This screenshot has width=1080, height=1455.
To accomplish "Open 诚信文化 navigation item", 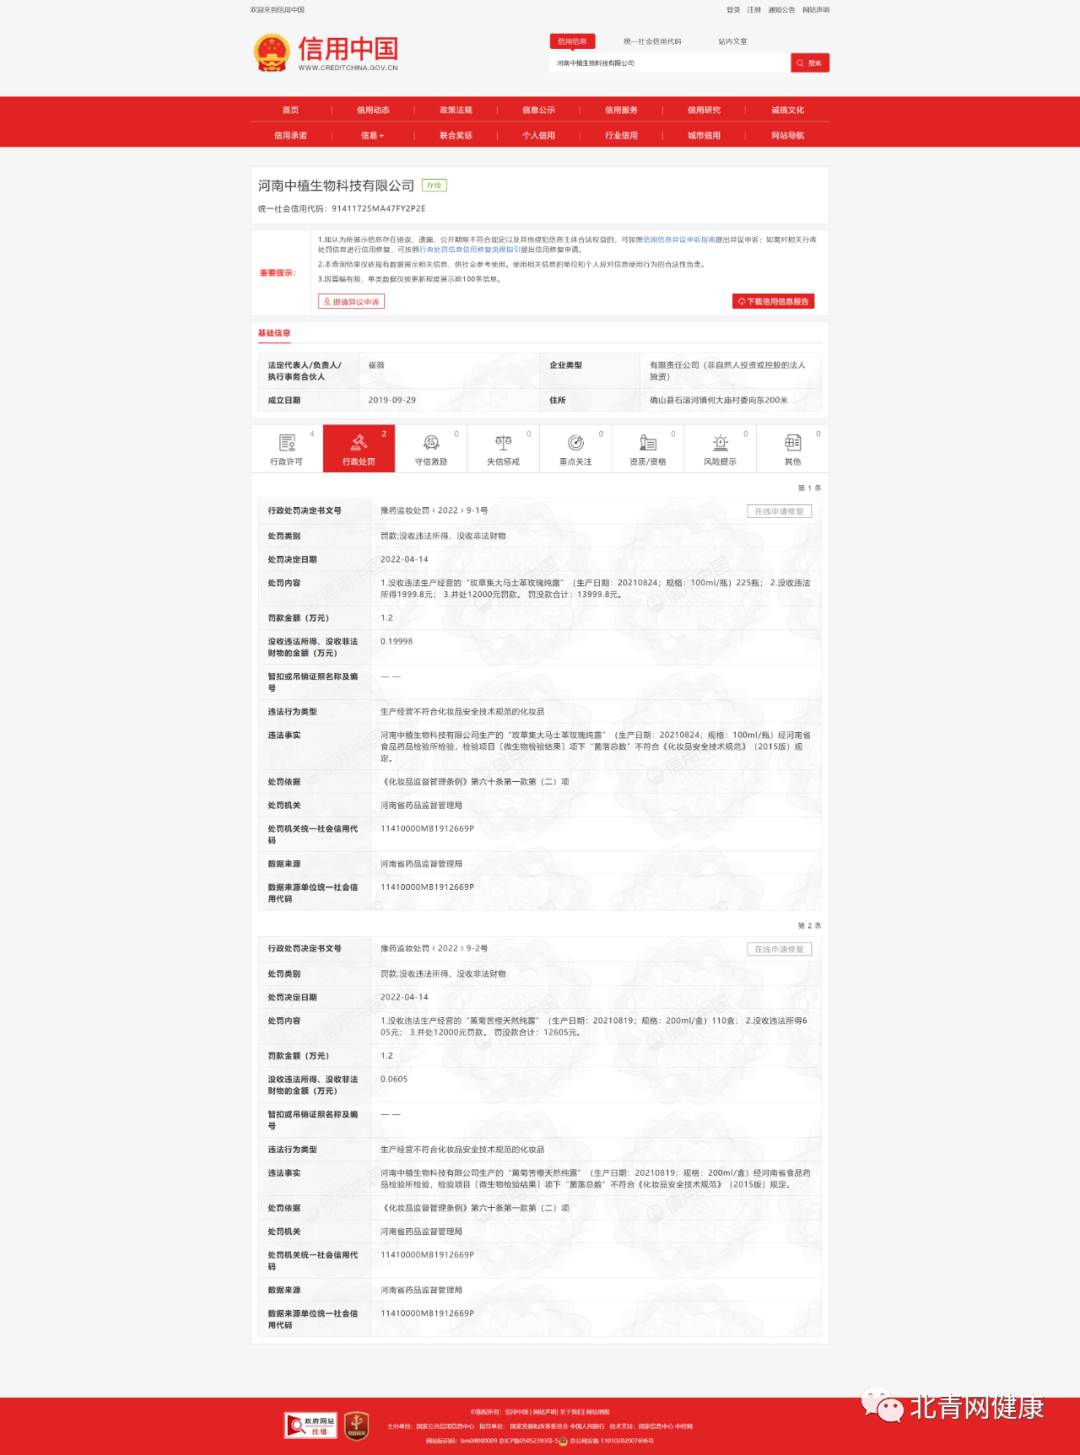I will (x=788, y=110).
